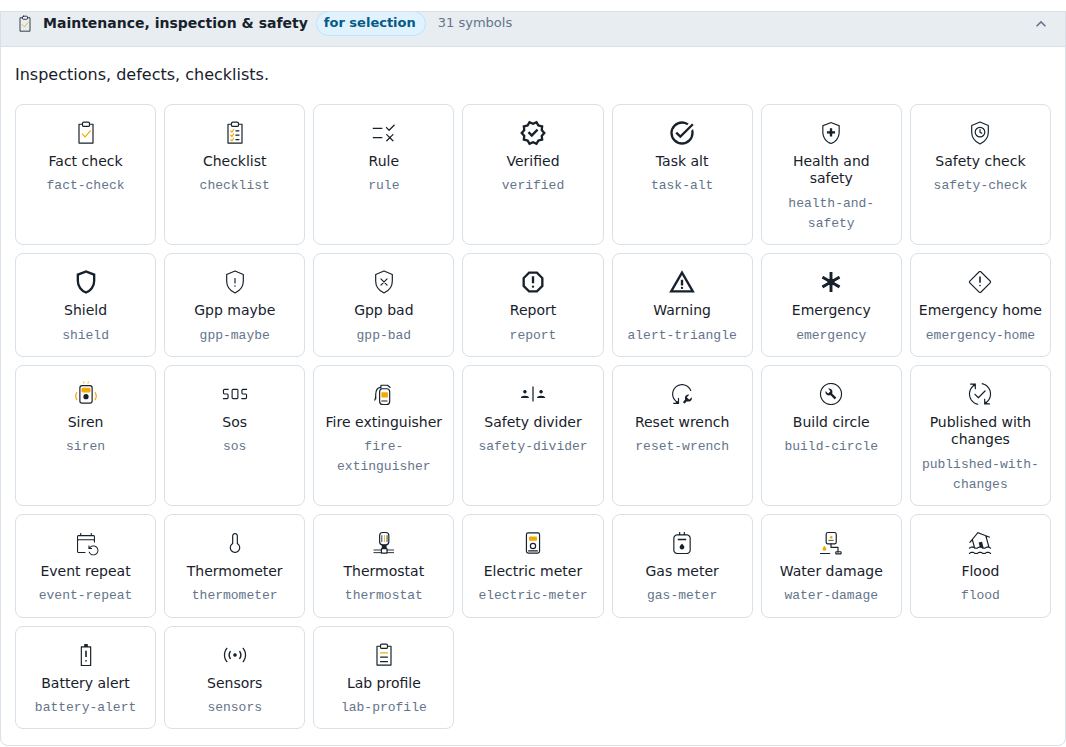Pick the Checklist symbol icon

click(235, 133)
